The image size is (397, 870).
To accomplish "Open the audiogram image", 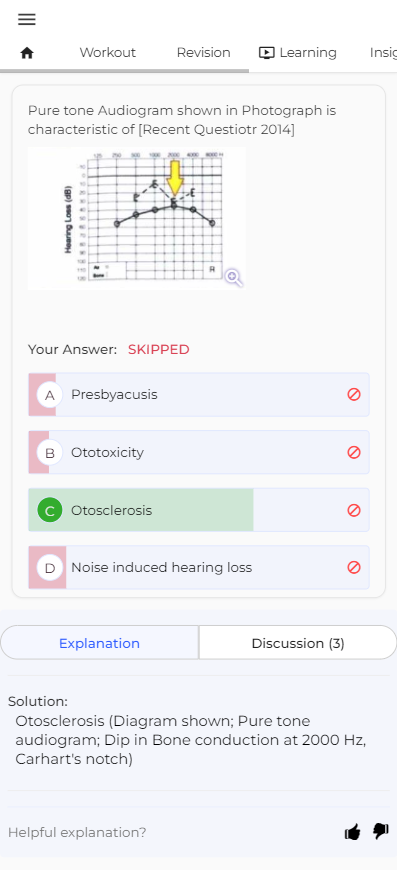I will 136,218.
